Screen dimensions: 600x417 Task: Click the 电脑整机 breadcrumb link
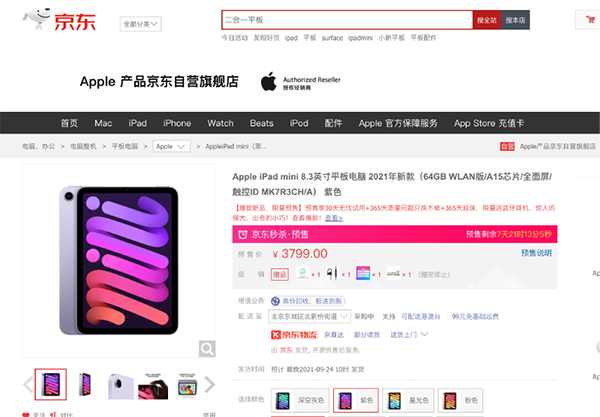83,146
